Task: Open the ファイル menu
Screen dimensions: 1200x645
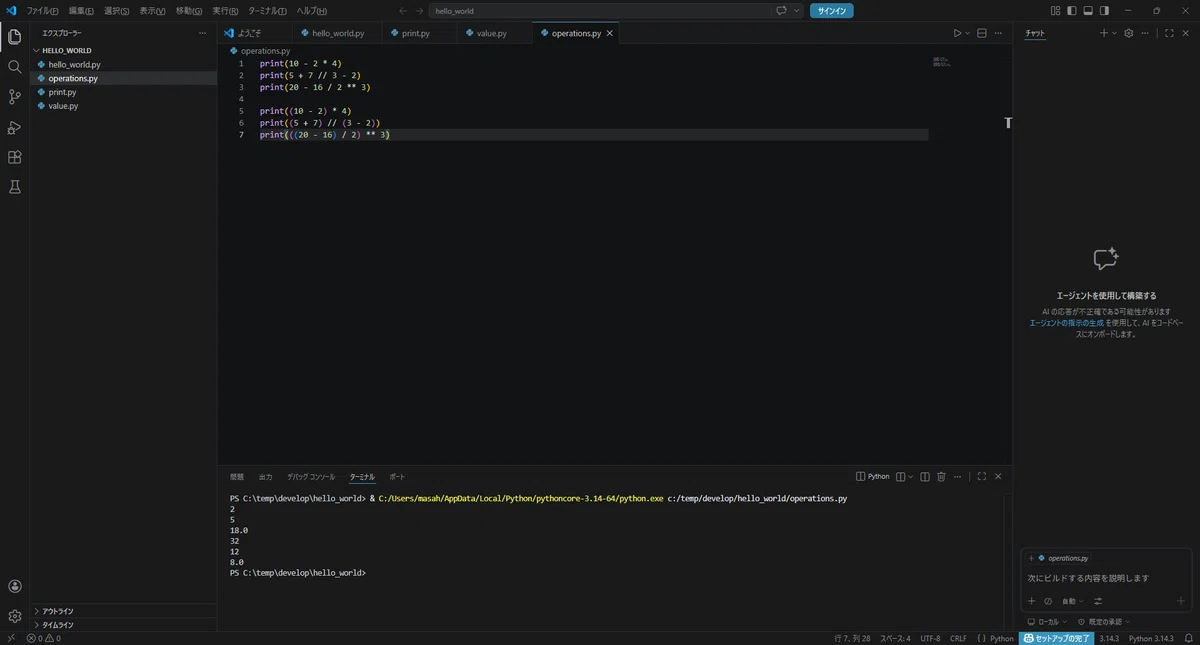Action: [42, 11]
